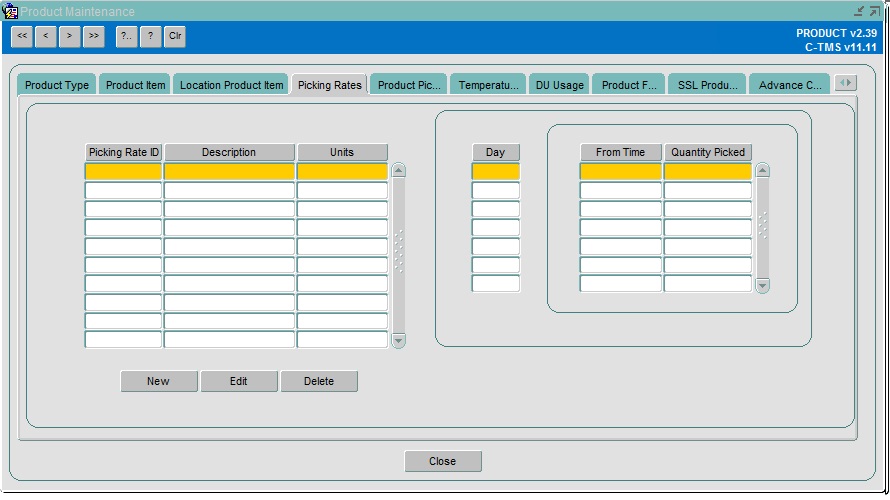Open the Product Pic... tab

(x=409, y=85)
